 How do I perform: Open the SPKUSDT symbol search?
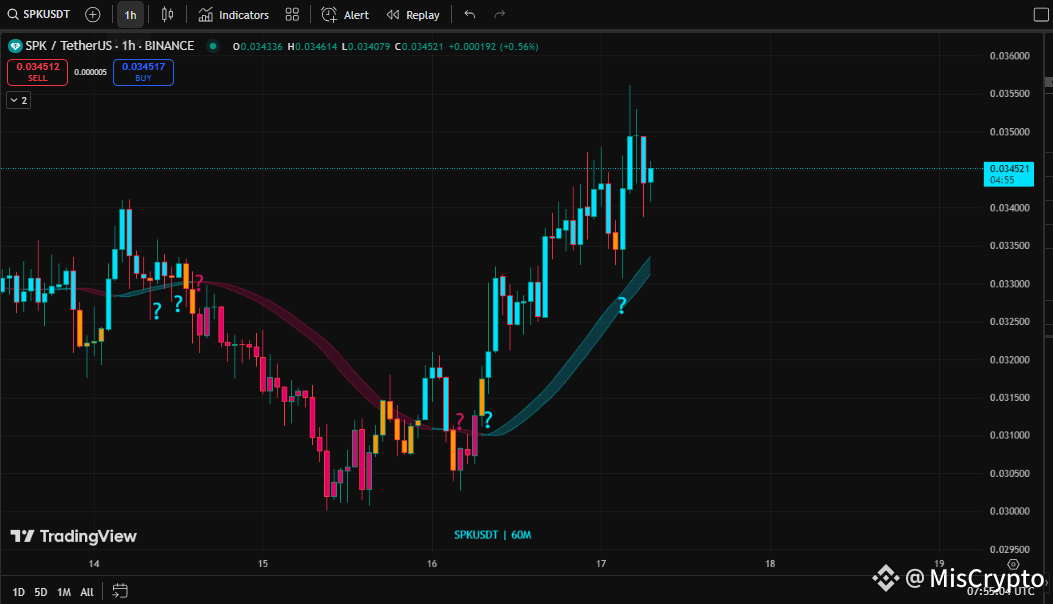coord(38,14)
